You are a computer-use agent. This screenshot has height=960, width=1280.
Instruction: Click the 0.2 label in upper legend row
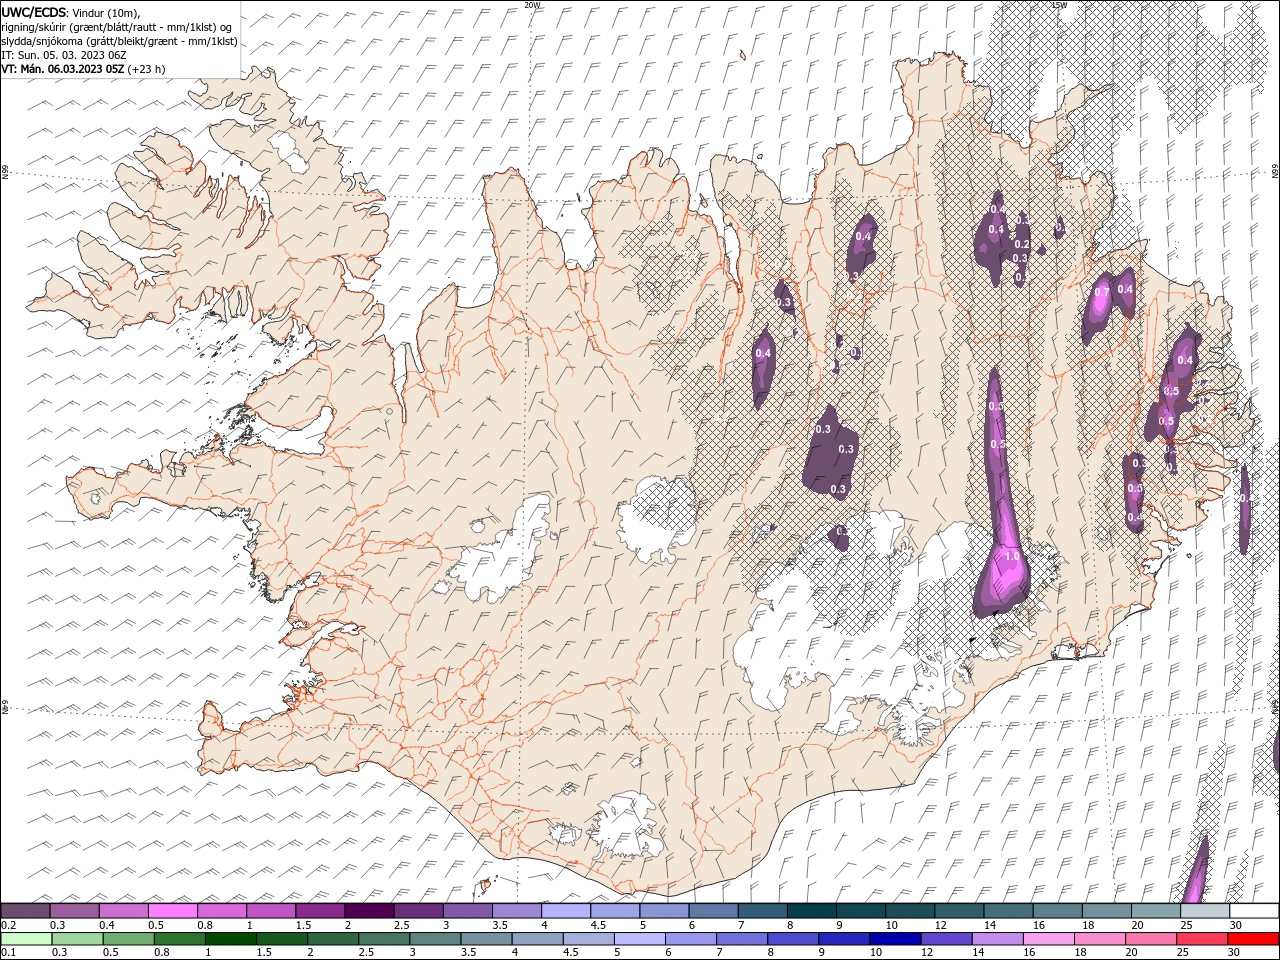(8, 925)
